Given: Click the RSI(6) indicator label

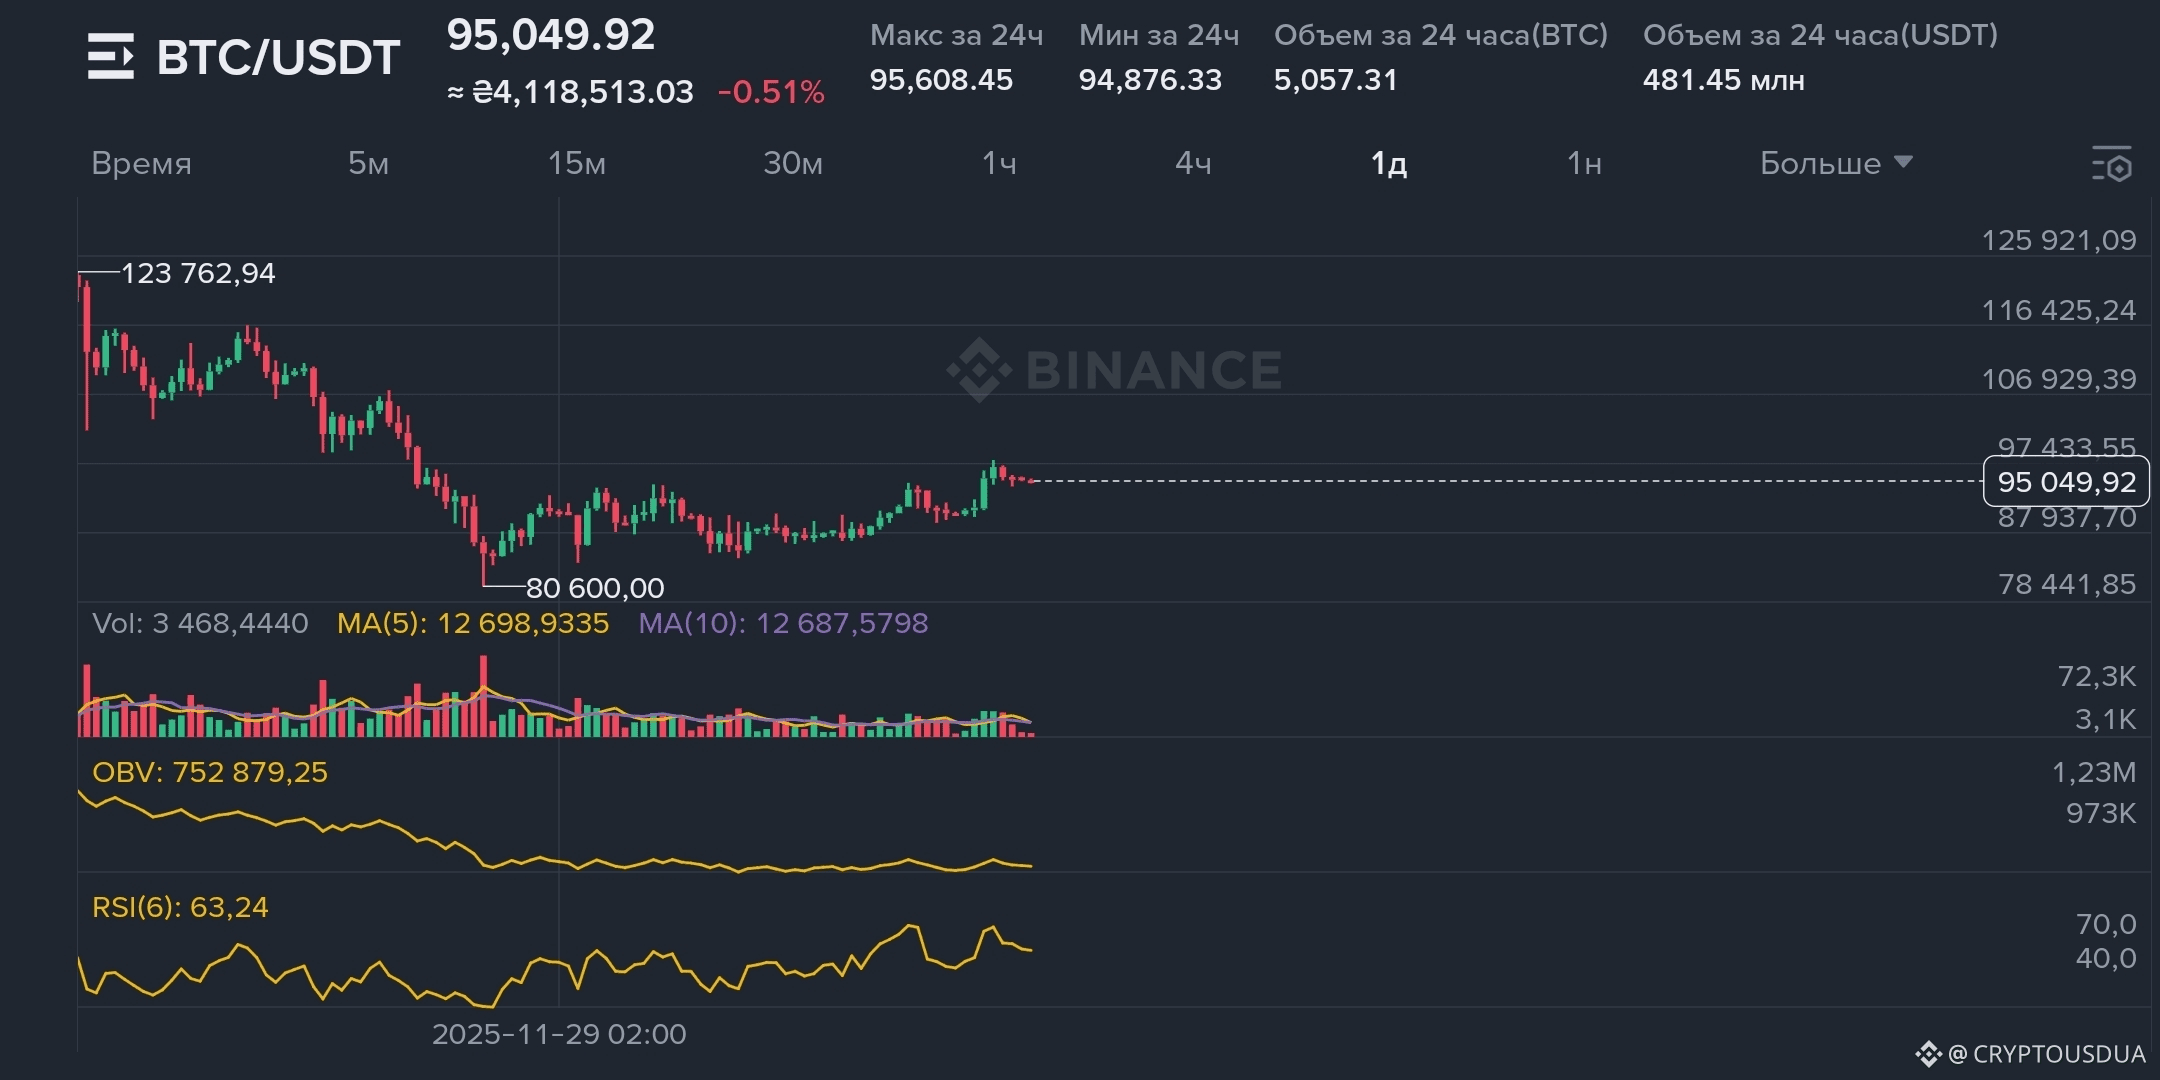Looking at the screenshot, I should coord(180,907).
